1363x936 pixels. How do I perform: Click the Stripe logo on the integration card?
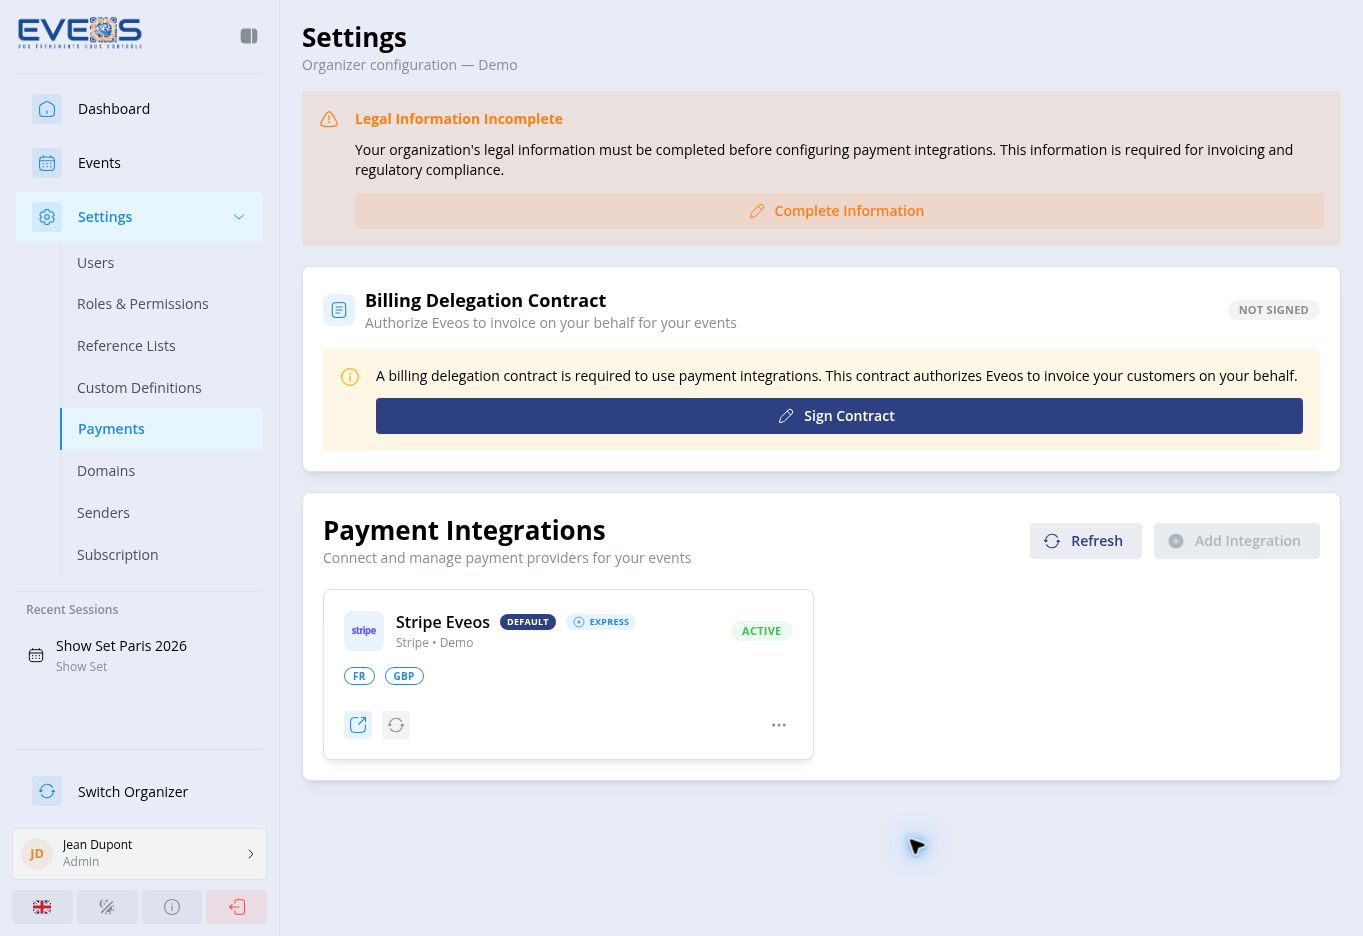[364, 631]
